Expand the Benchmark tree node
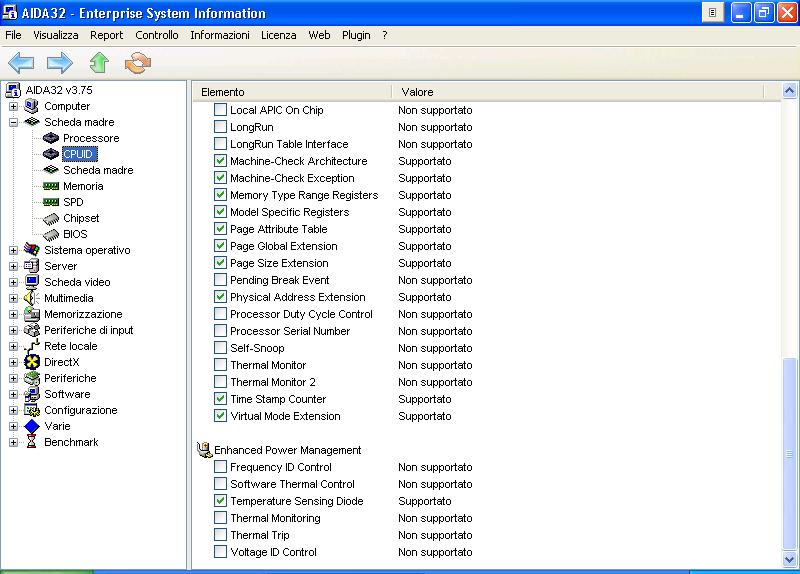This screenshot has height=574, width=800. [13, 442]
